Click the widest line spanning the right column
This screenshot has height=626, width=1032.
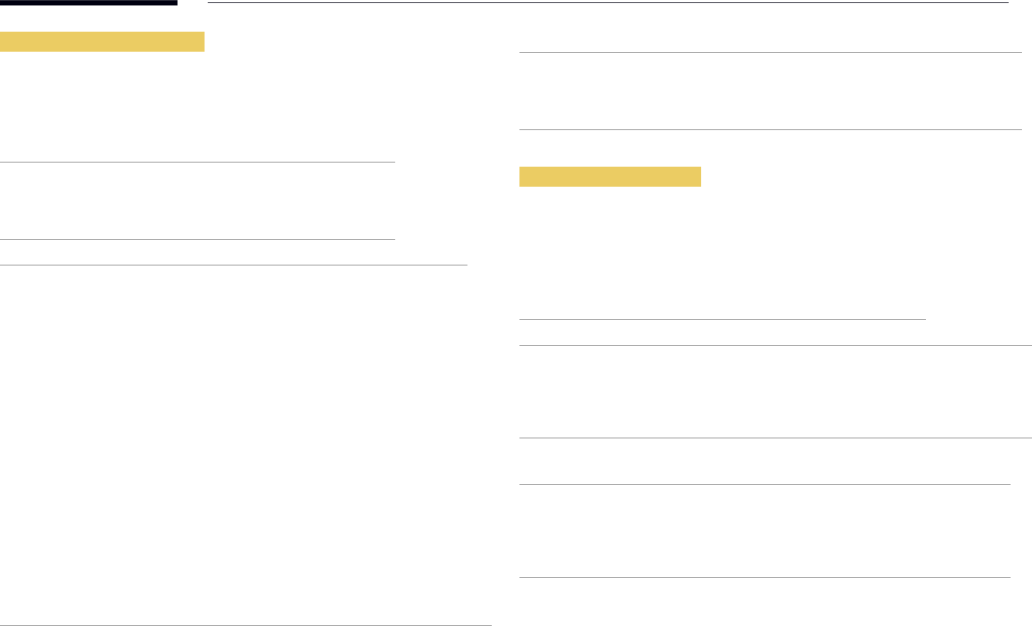[x=775, y=346]
